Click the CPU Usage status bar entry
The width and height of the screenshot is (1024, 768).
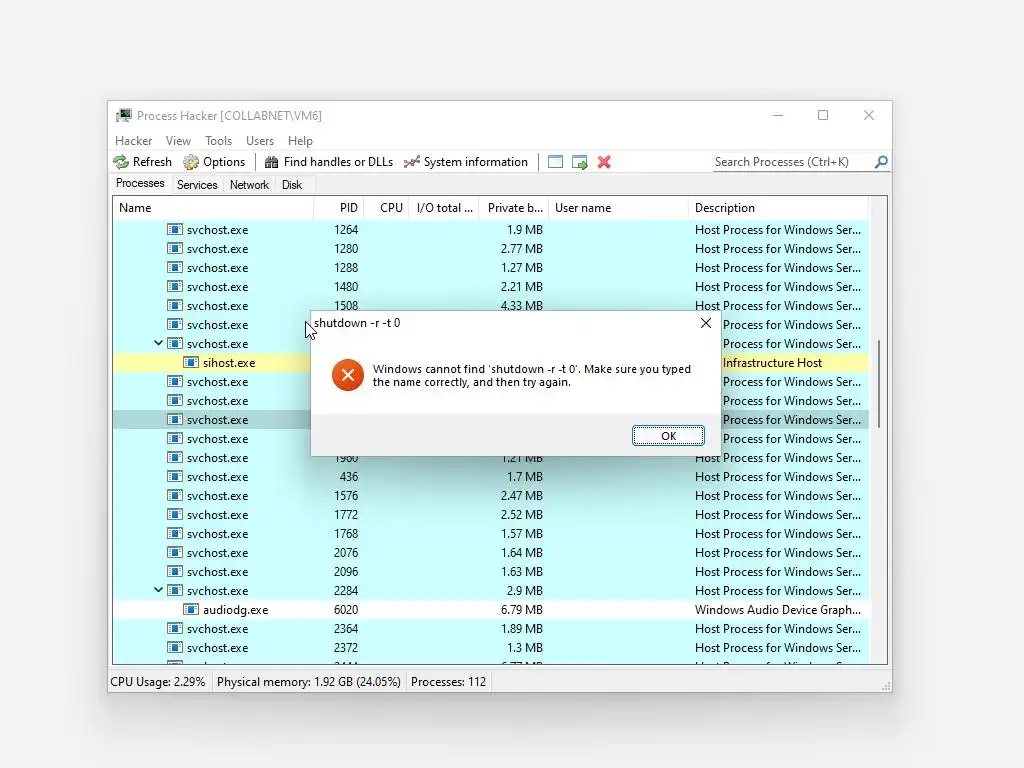point(157,682)
